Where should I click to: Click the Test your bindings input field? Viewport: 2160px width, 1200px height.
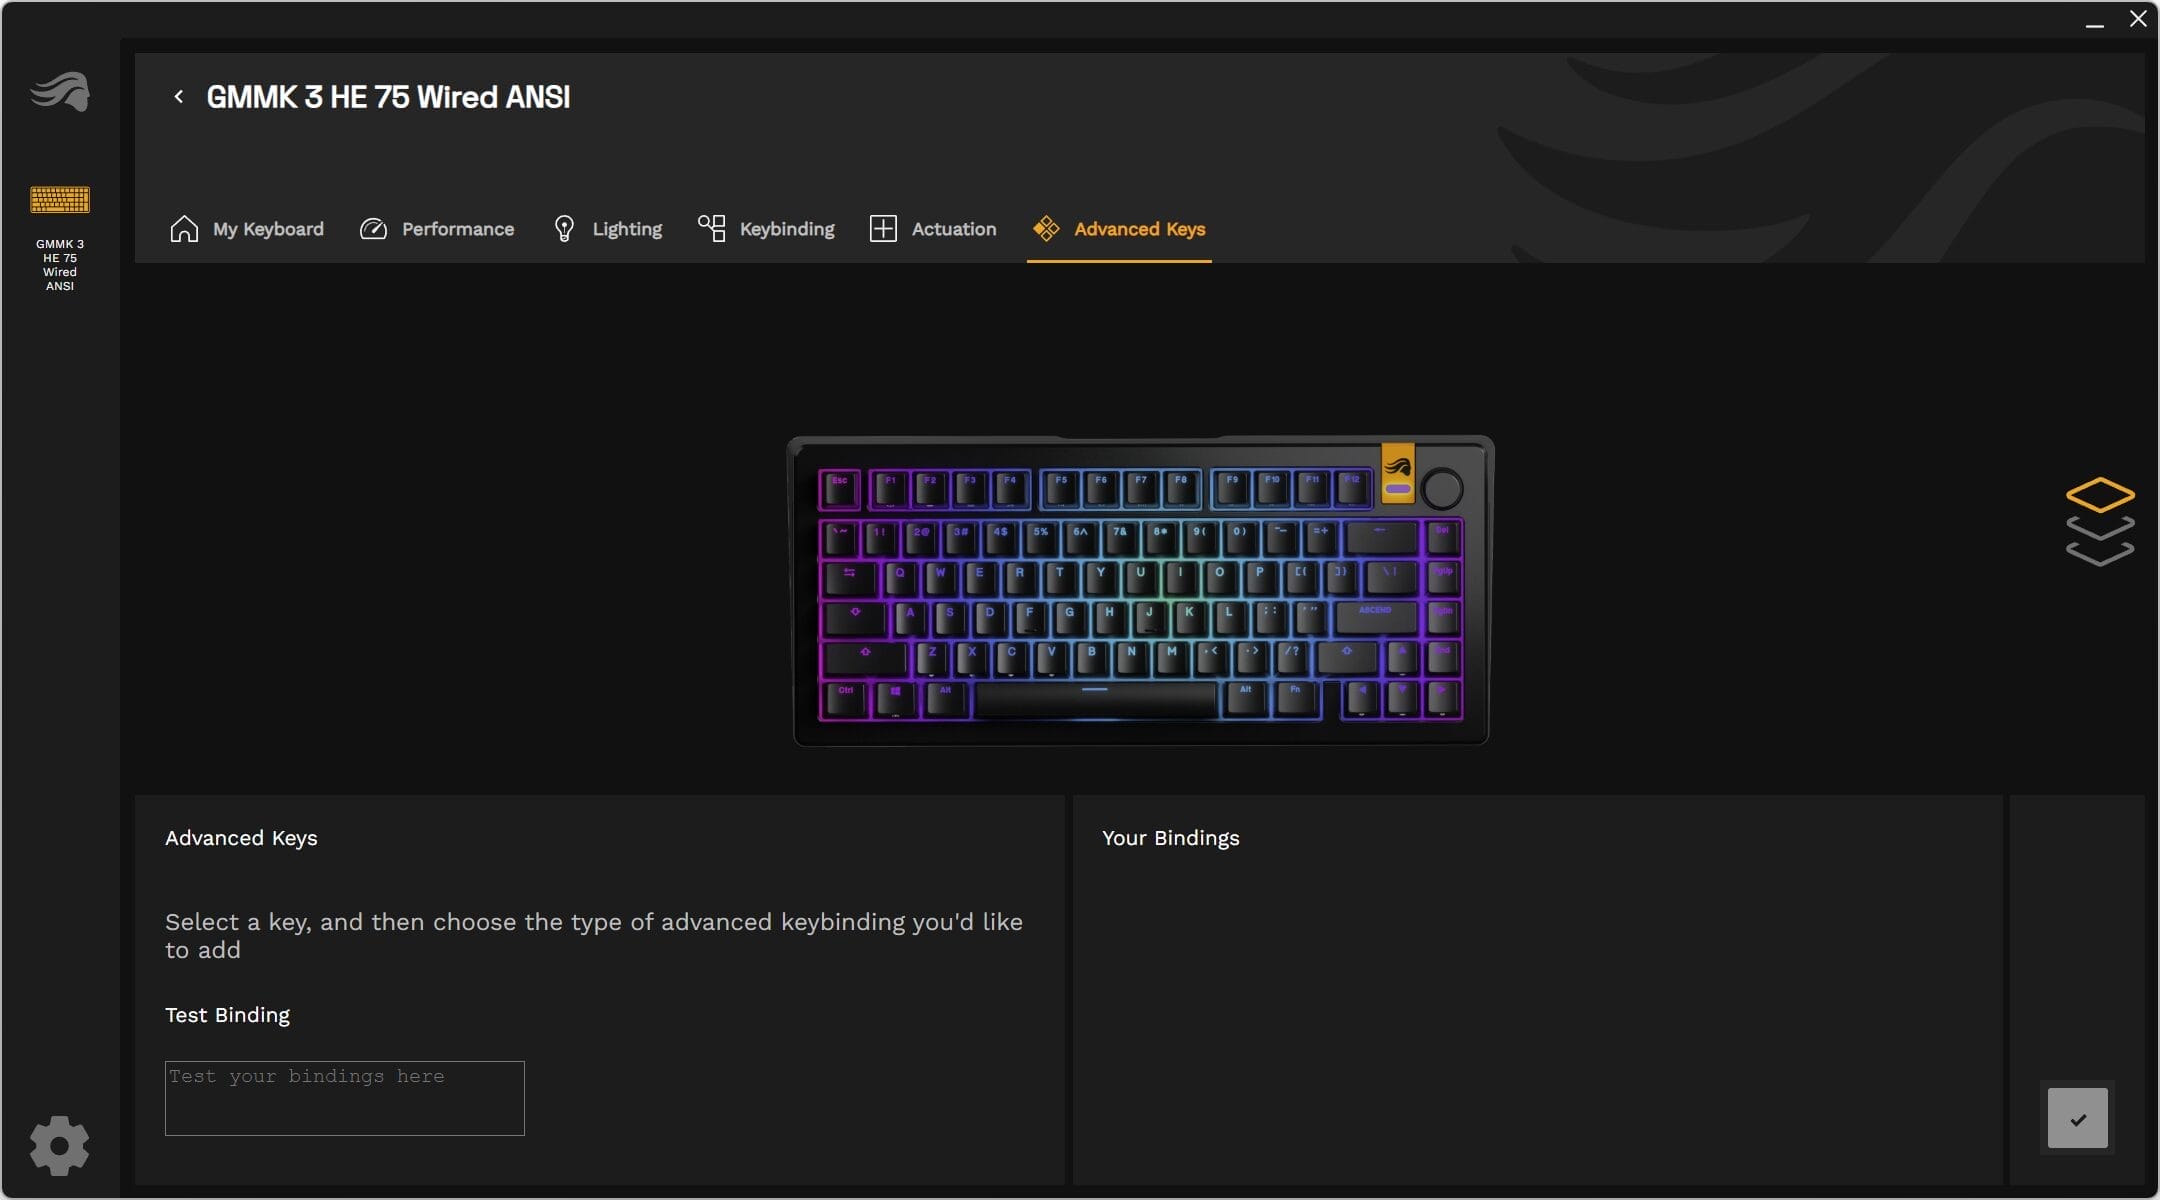(x=345, y=1098)
